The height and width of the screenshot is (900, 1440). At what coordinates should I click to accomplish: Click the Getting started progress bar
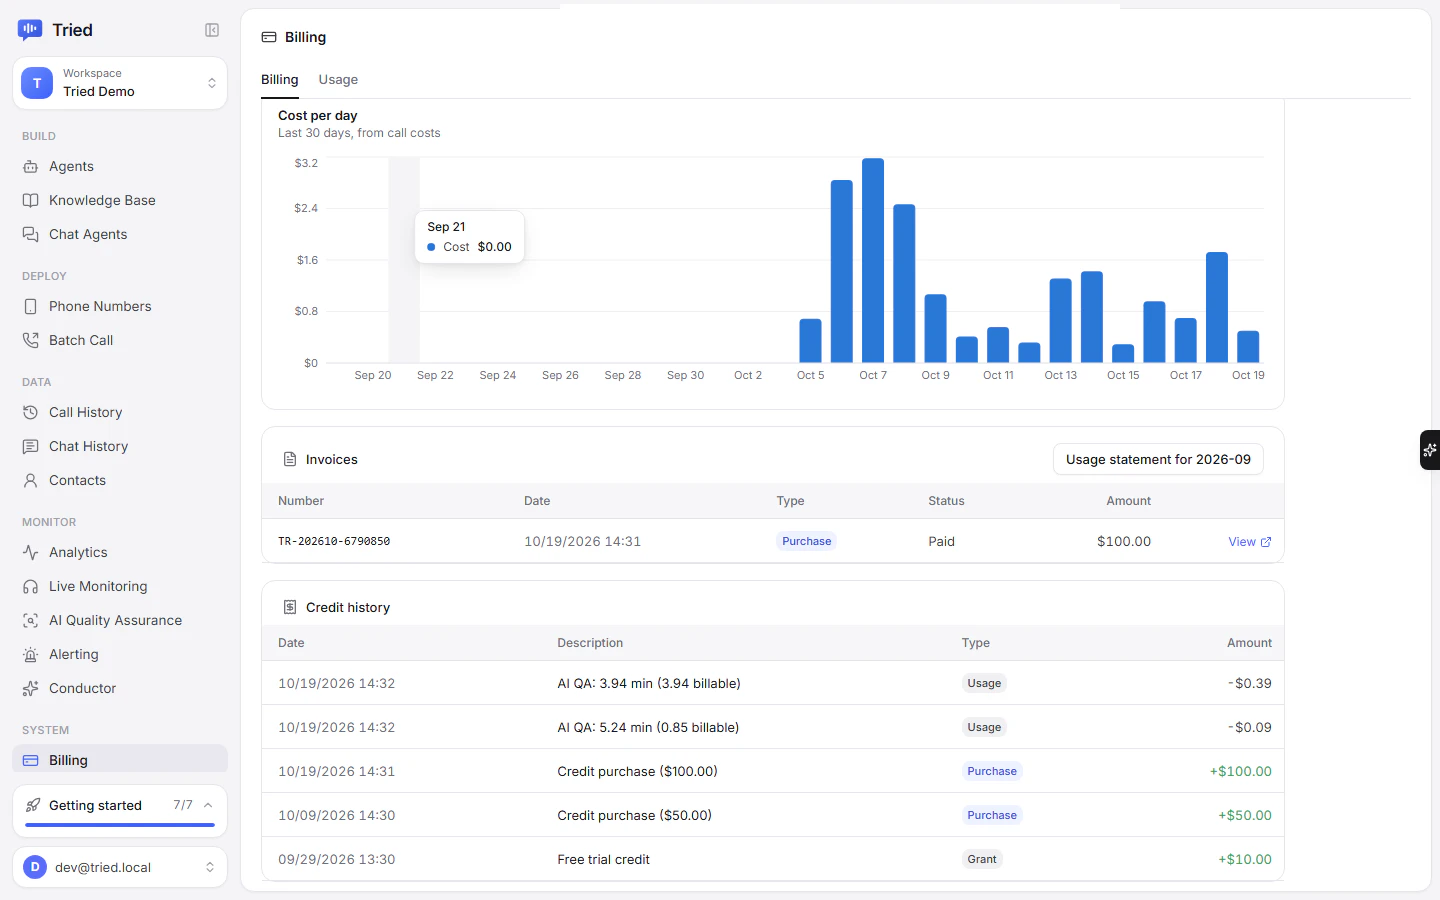pyautogui.click(x=120, y=825)
